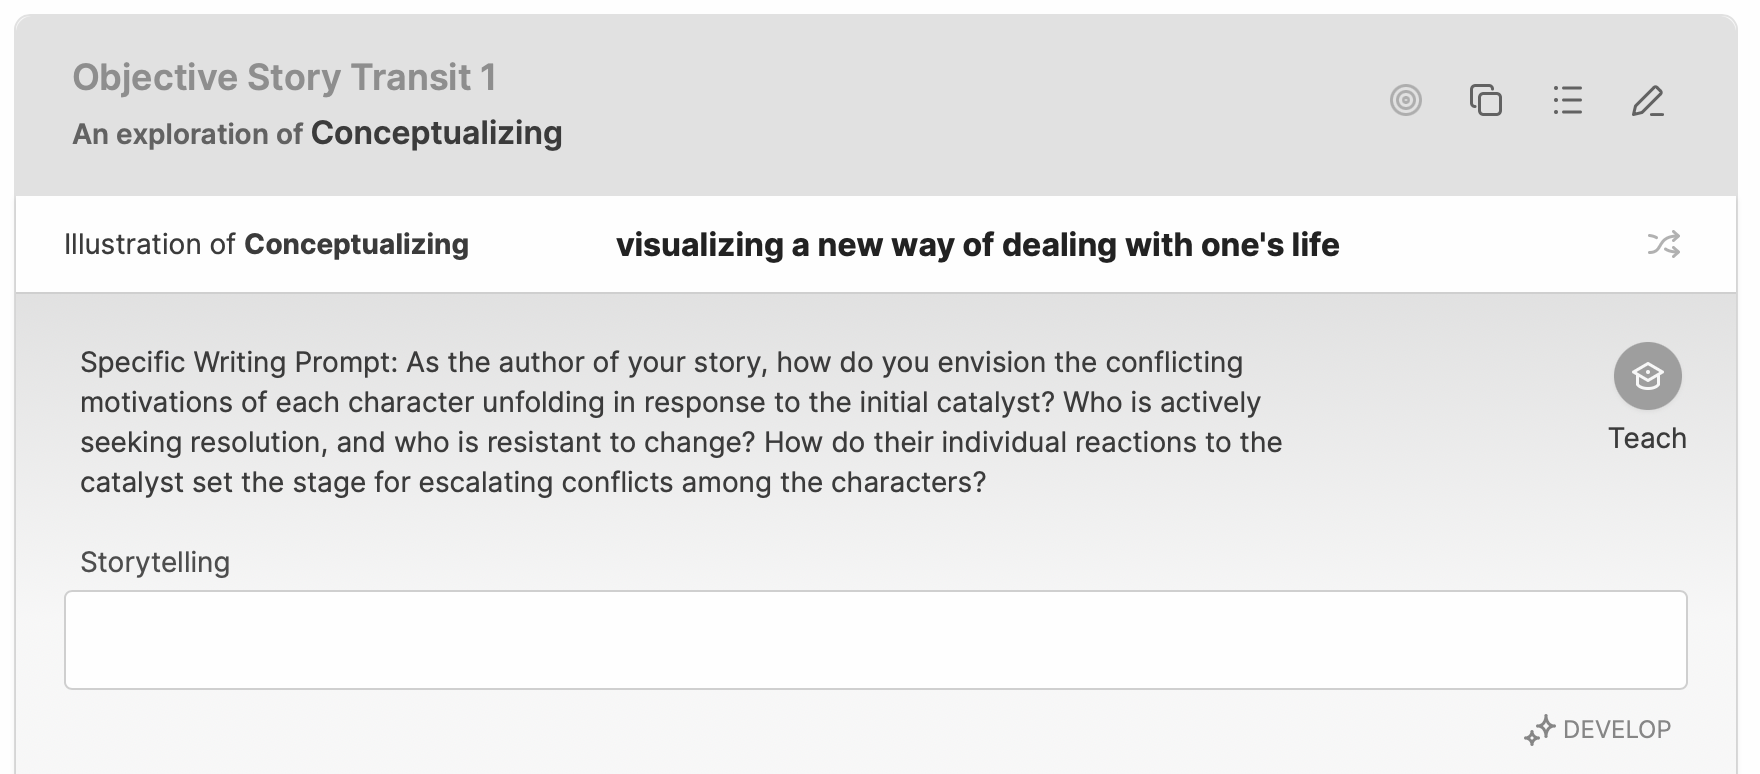Shuffle the Conceptualizing illustration with crossed-arrows icon
The width and height of the screenshot is (1760, 774).
1664,244
